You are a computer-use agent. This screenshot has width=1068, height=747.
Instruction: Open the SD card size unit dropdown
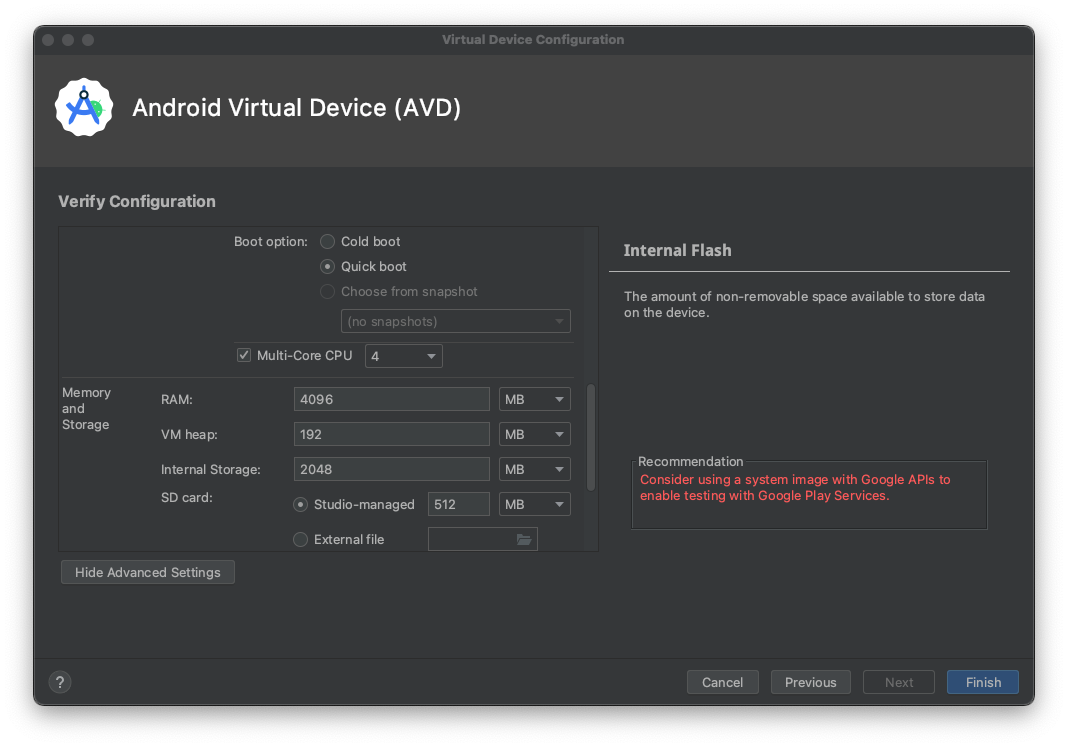[535, 505]
